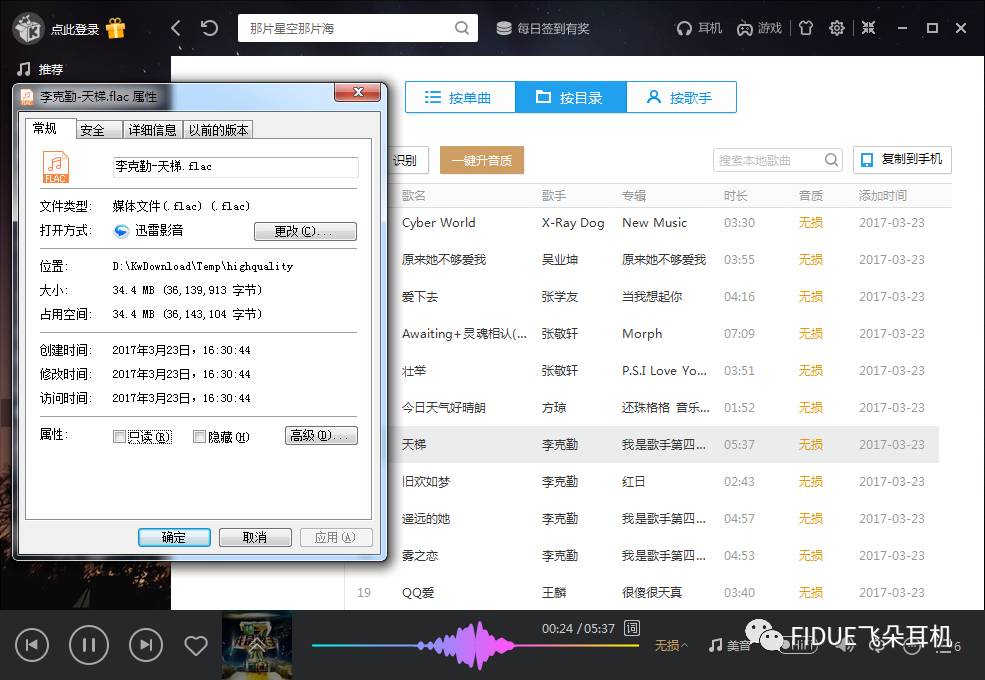Favorite the song with the heart icon
Screen dimensions: 985x680
(x=196, y=645)
